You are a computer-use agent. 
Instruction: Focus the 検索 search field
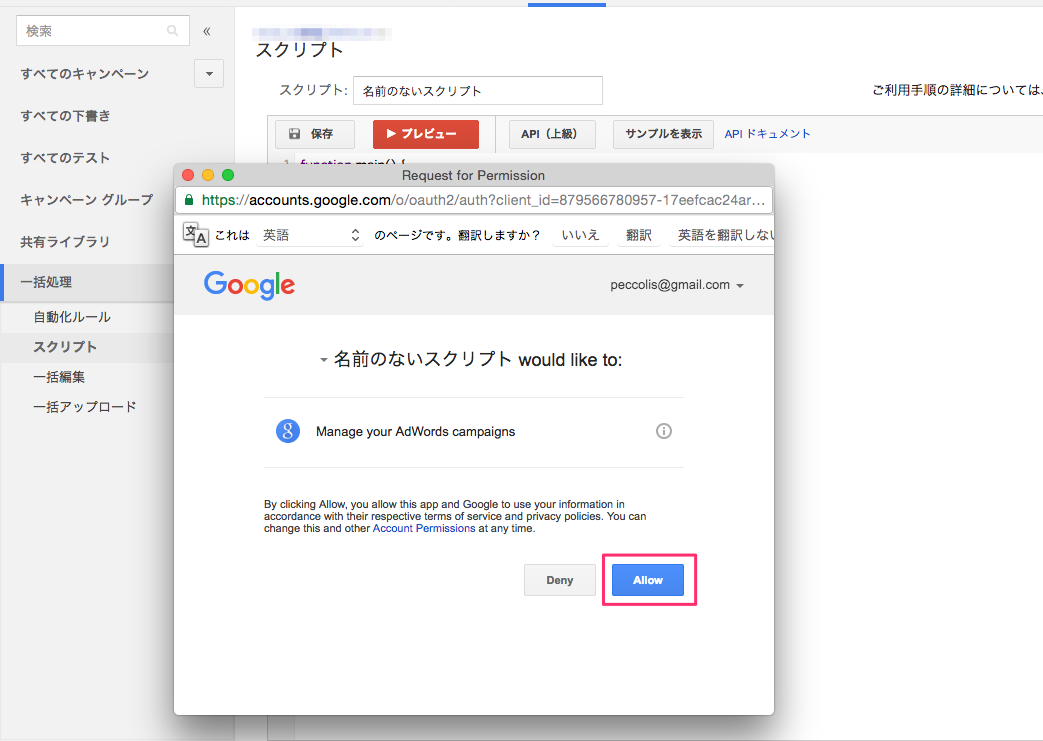pyautogui.click(x=102, y=31)
